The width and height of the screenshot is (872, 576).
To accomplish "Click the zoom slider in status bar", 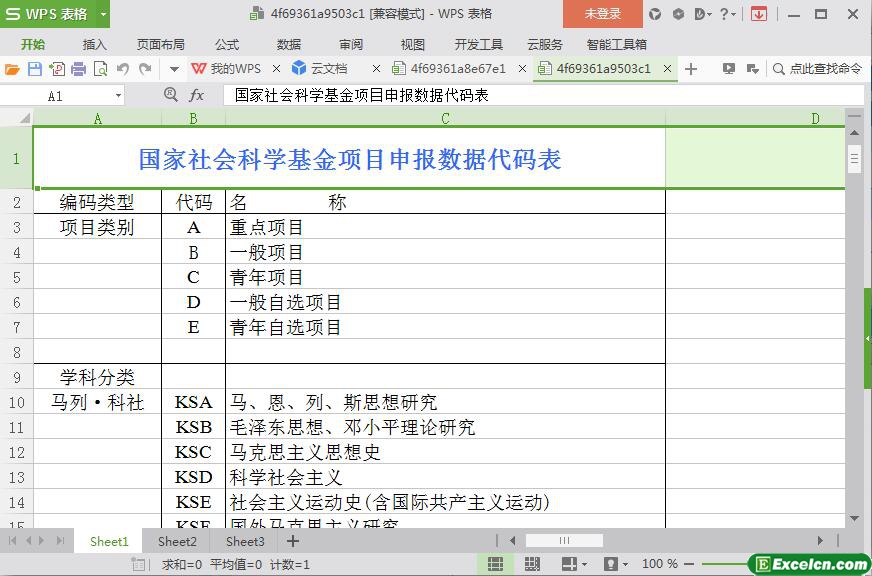I will 720,564.
